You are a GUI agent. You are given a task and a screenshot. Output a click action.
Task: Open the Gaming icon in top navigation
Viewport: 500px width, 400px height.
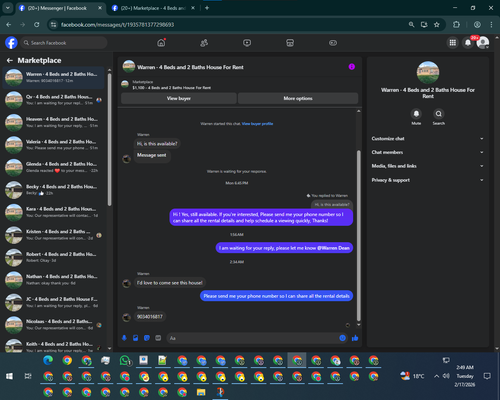pos(333,43)
